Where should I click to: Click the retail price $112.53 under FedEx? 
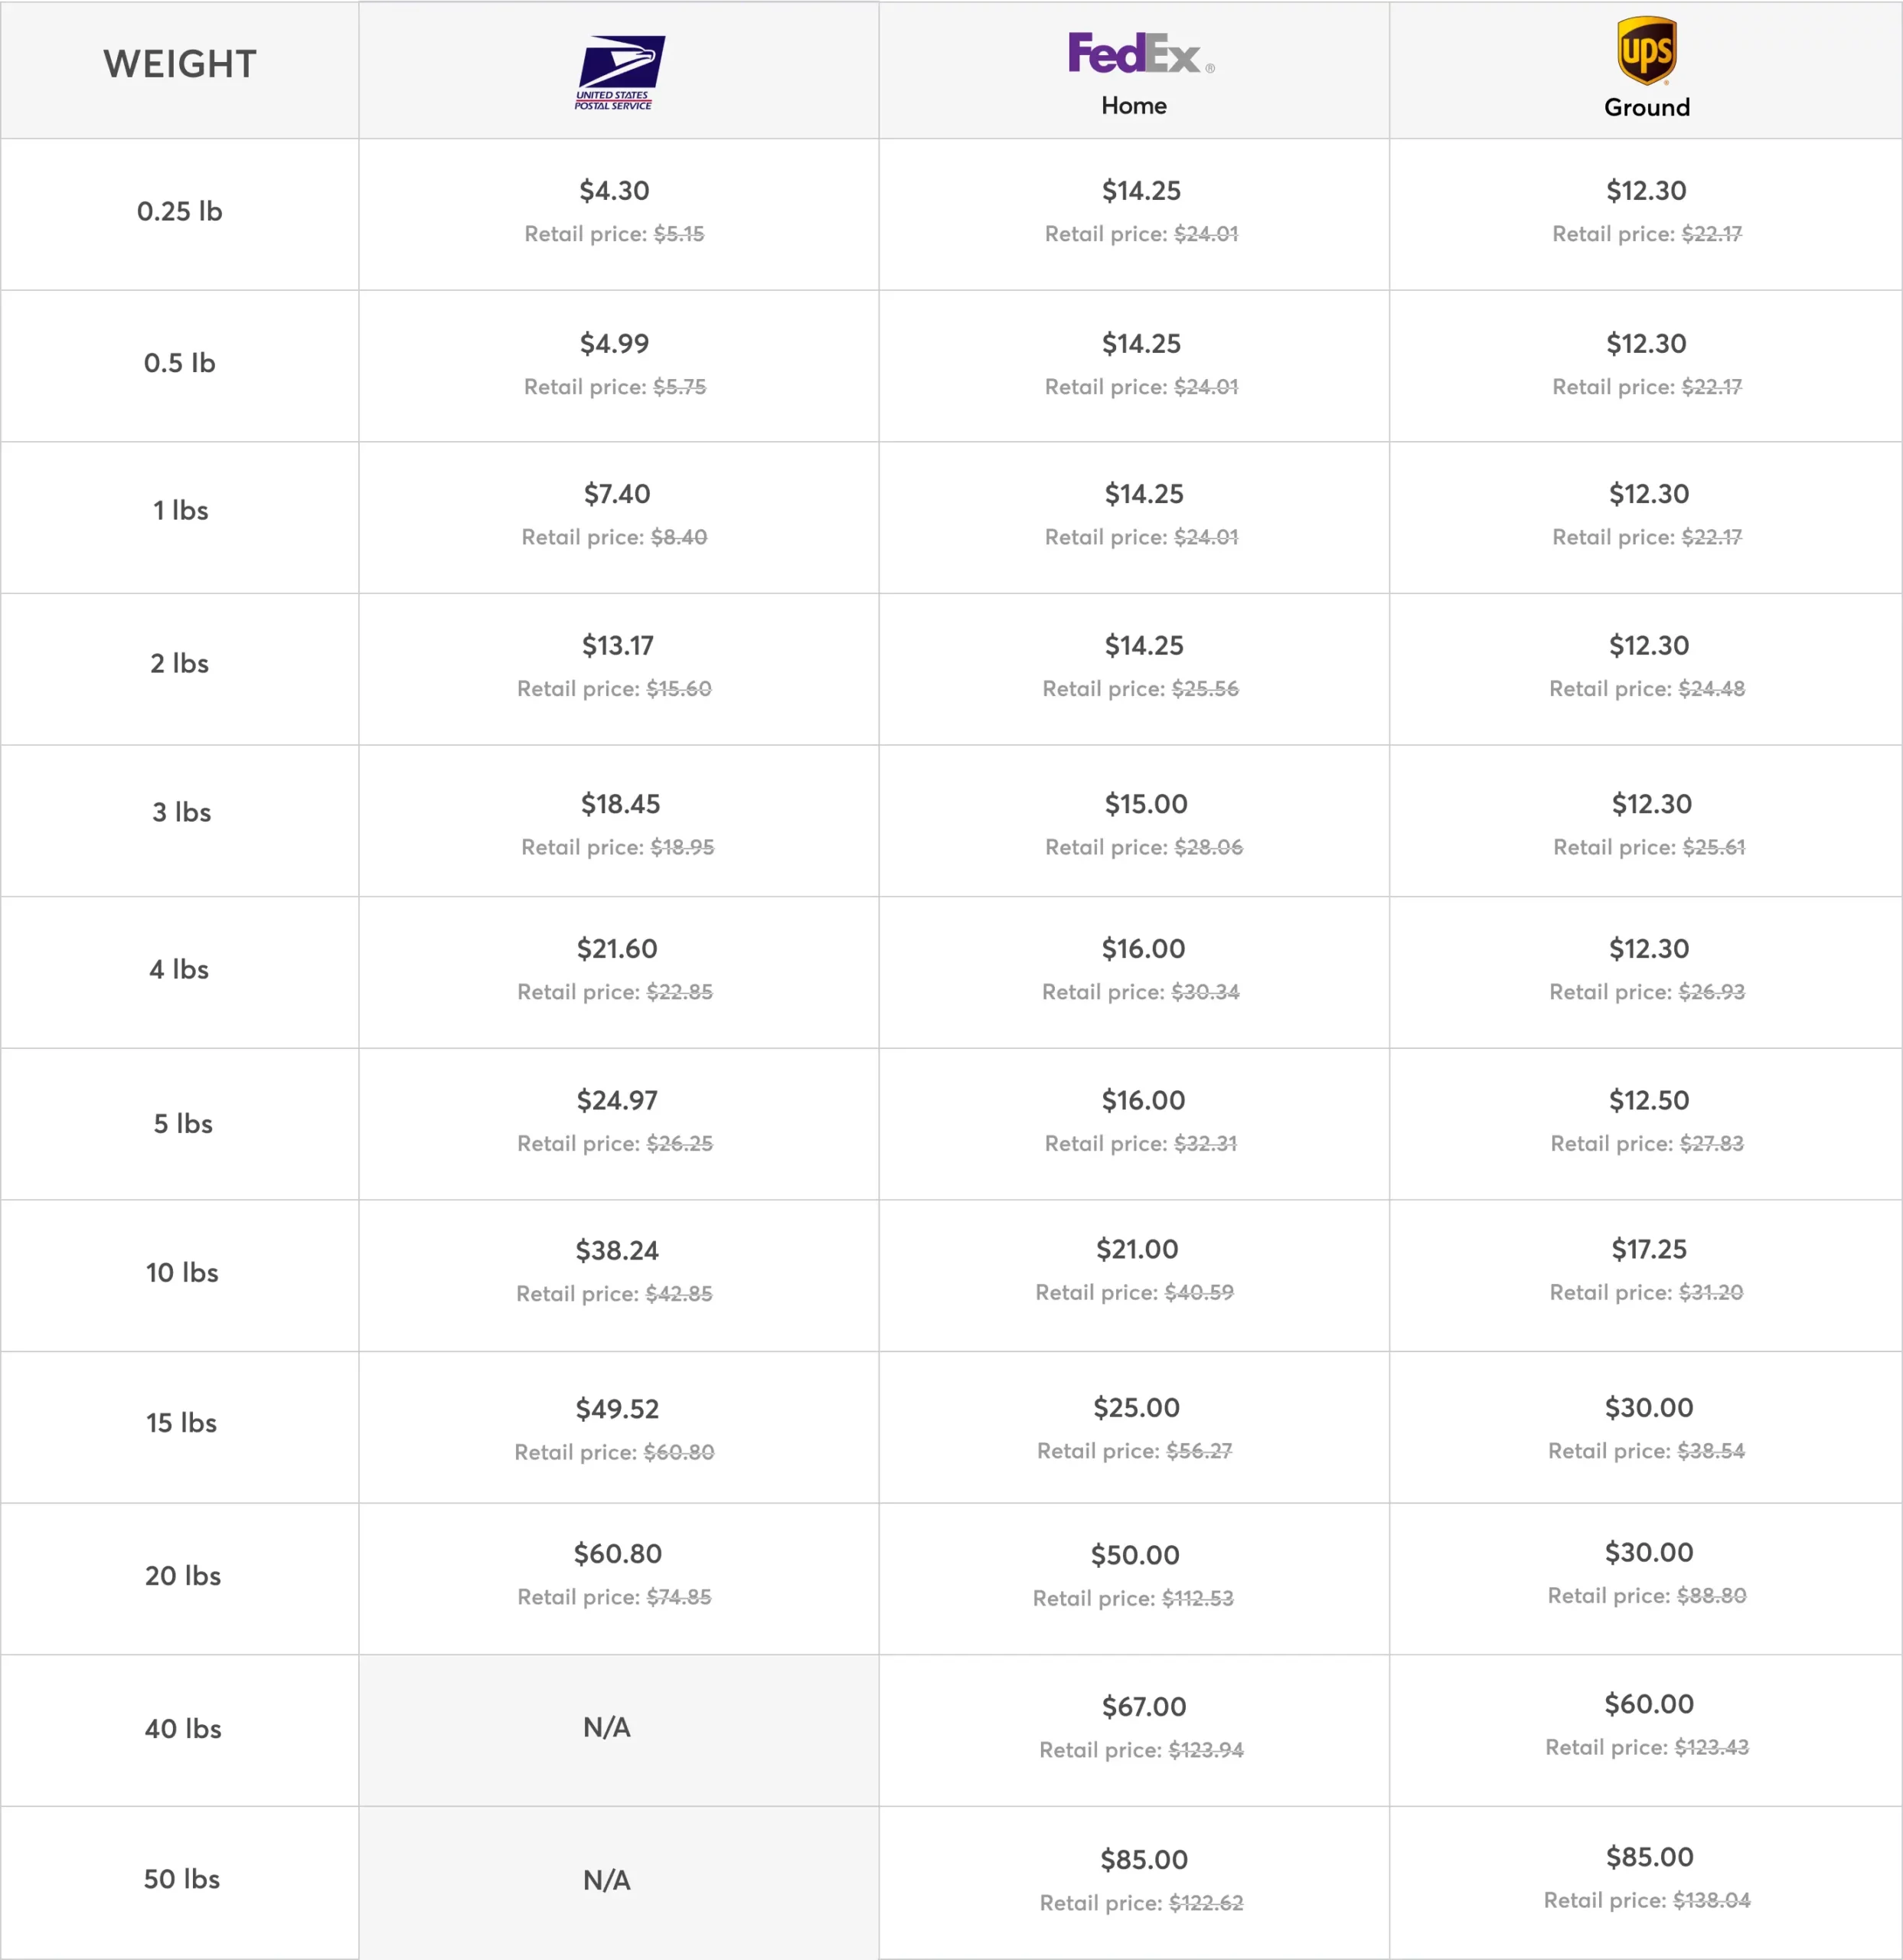pos(1197,1598)
